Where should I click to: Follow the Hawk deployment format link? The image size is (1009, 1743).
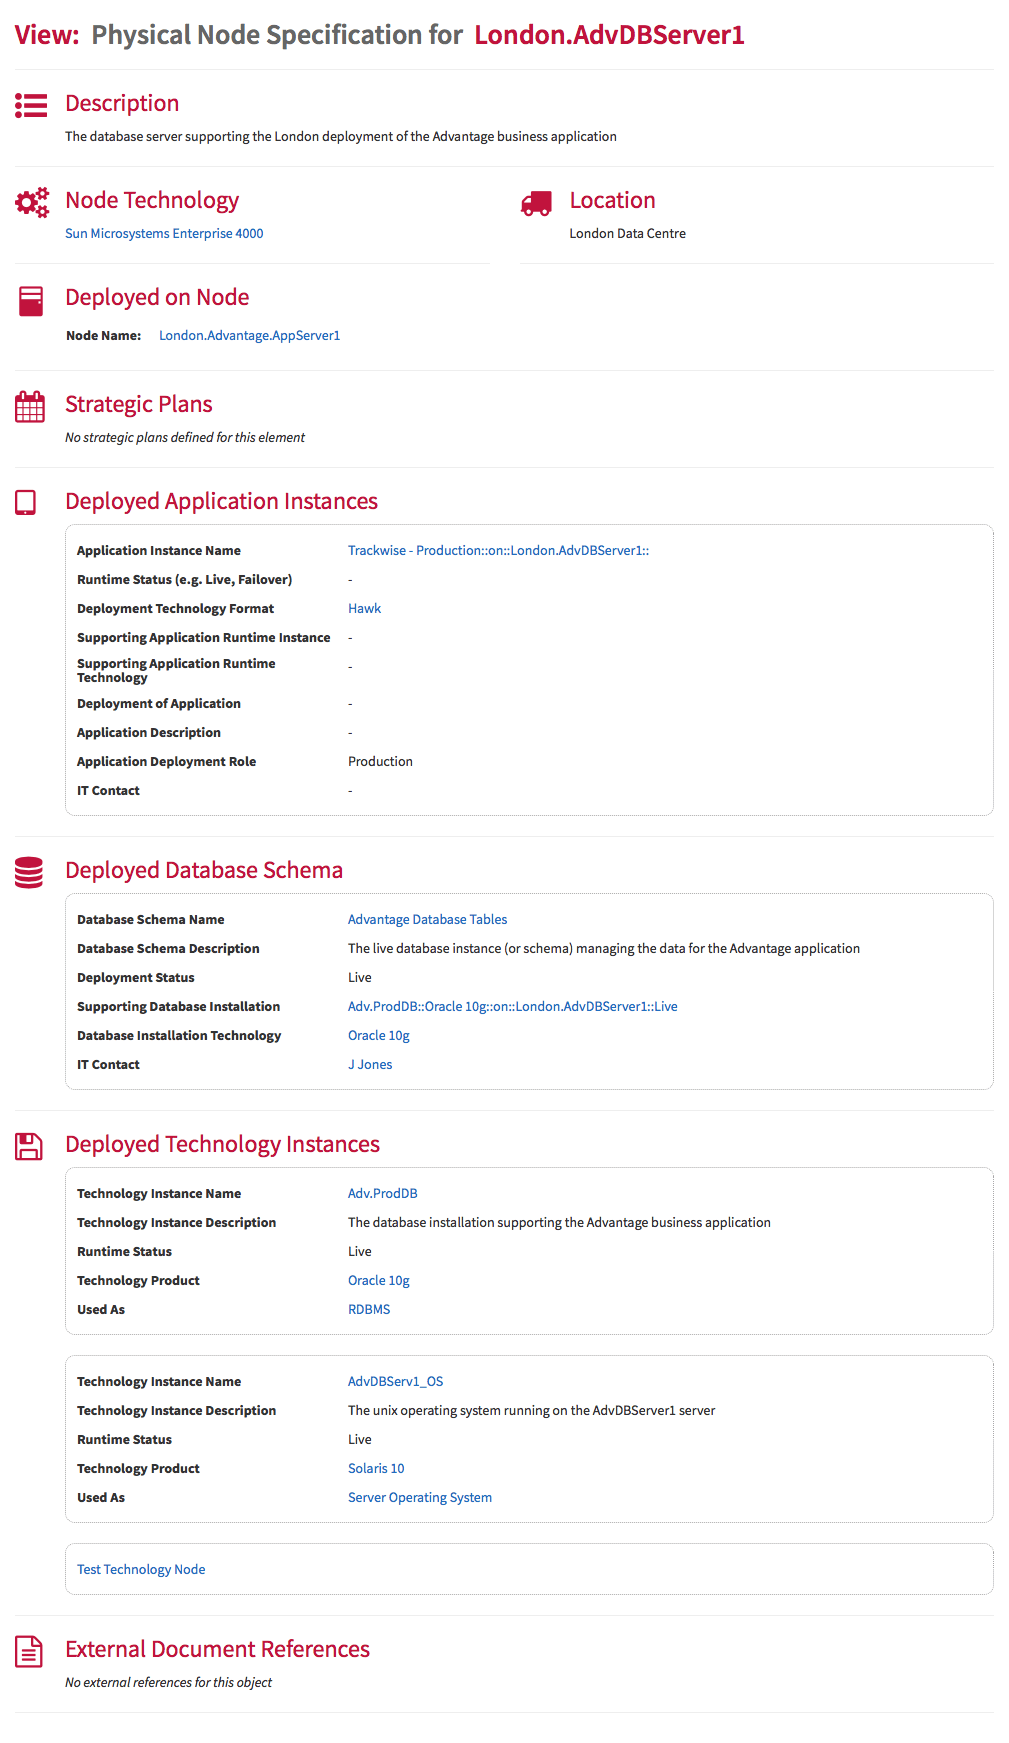tap(364, 608)
